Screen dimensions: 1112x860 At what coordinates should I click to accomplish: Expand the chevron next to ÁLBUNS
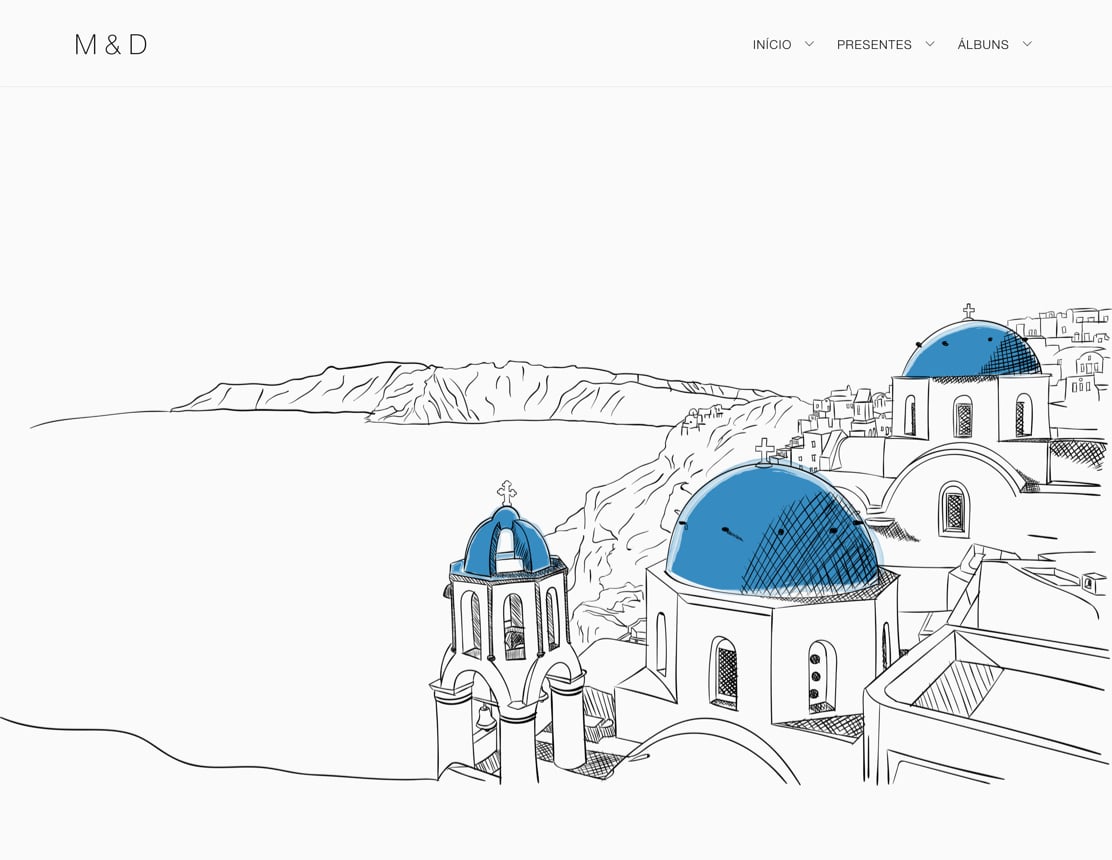pyautogui.click(x=1027, y=44)
